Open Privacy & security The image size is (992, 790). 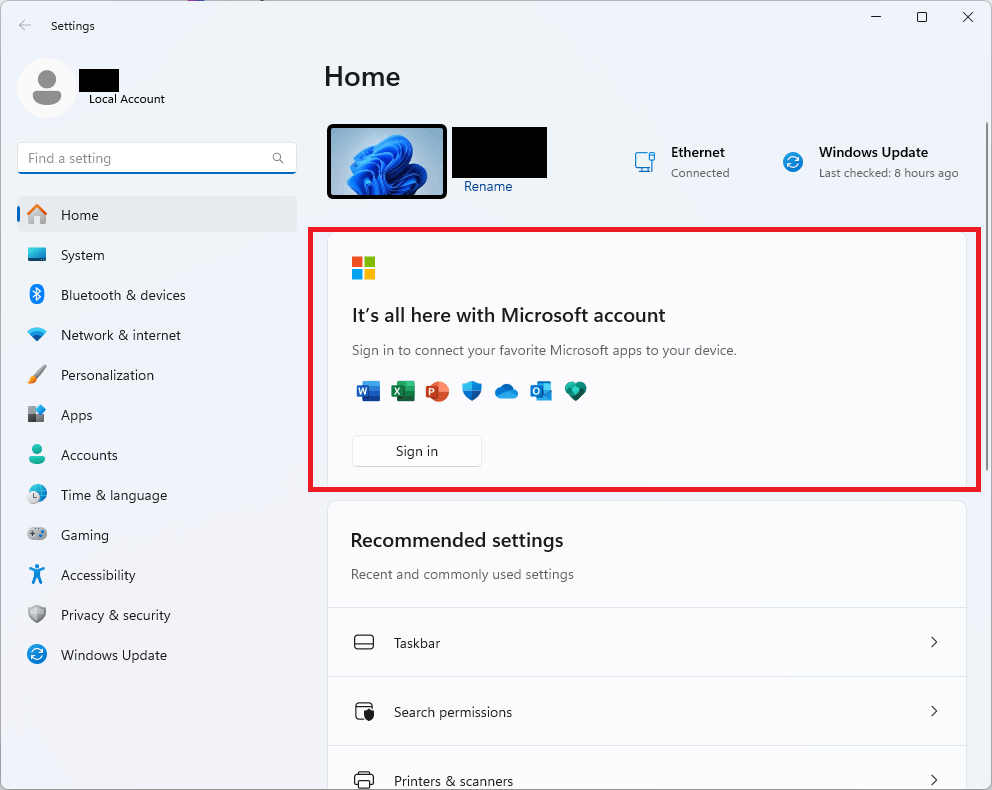(x=157, y=615)
